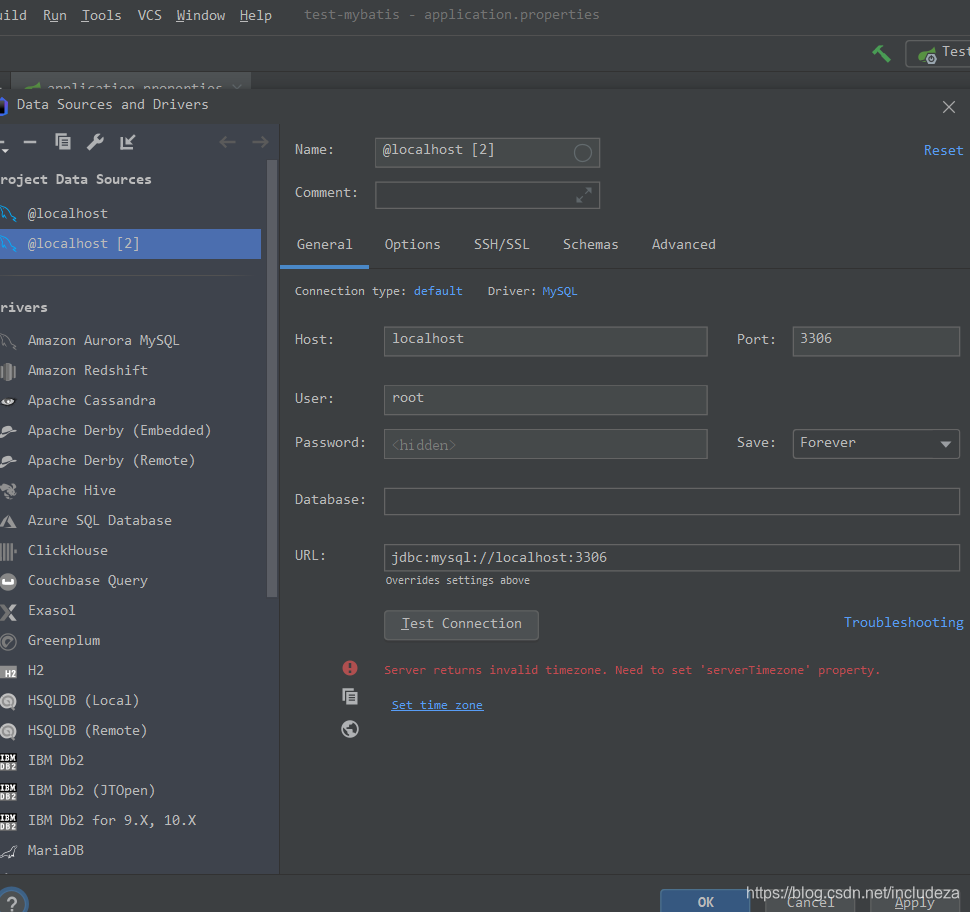Select the @localhost [2] data source
Image resolution: width=970 pixels, height=912 pixels.
pyautogui.click(x=130, y=244)
